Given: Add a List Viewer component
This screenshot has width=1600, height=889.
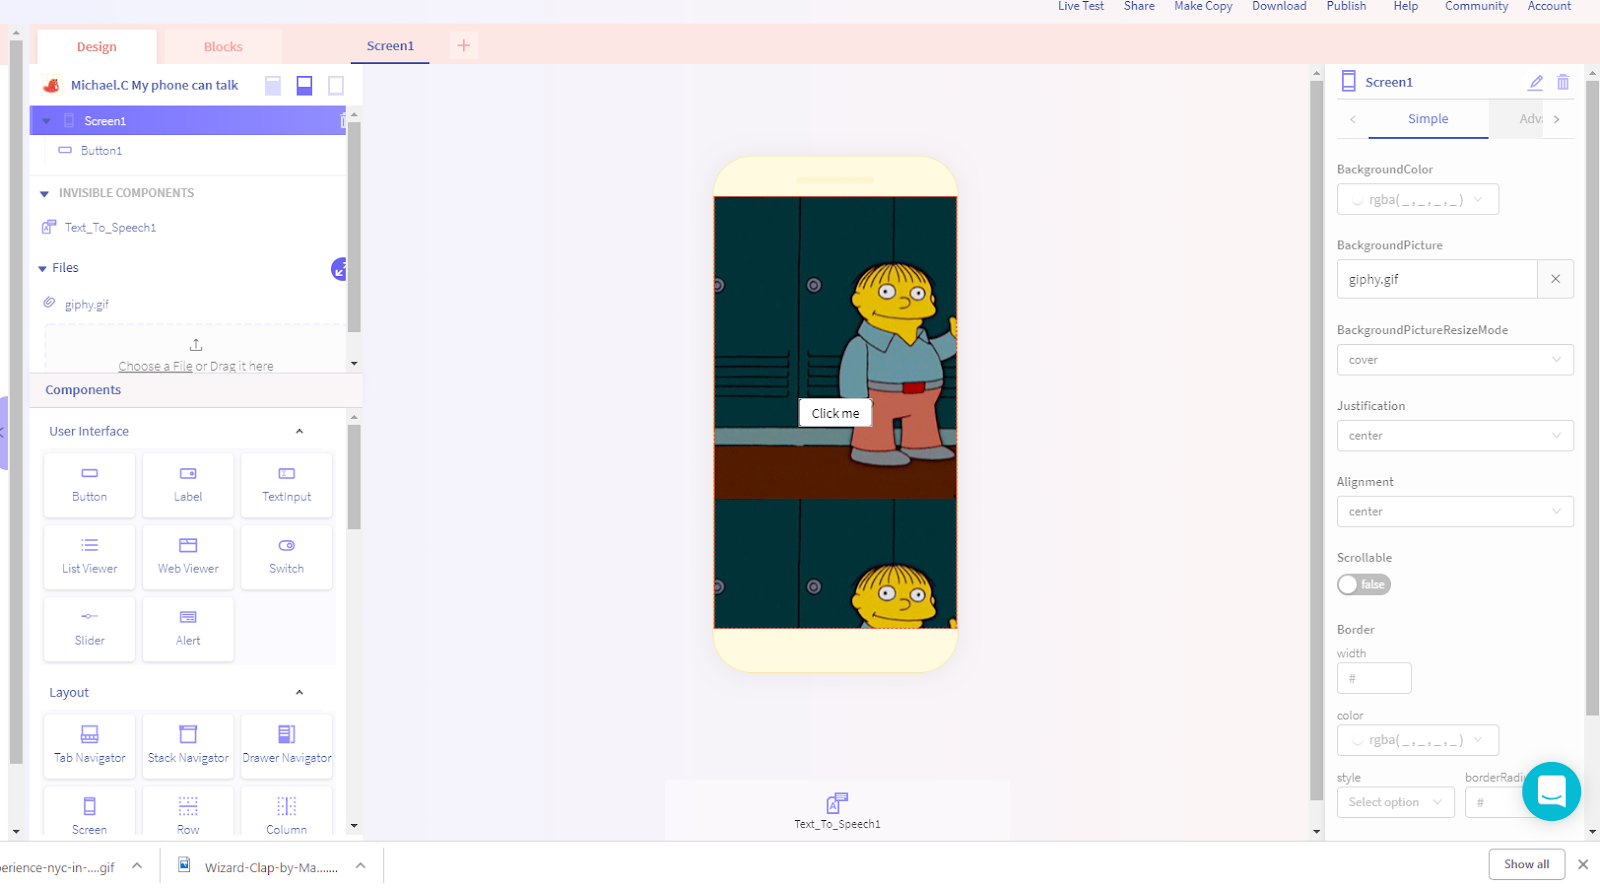Looking at the screenshot, I should coord(89,557).
